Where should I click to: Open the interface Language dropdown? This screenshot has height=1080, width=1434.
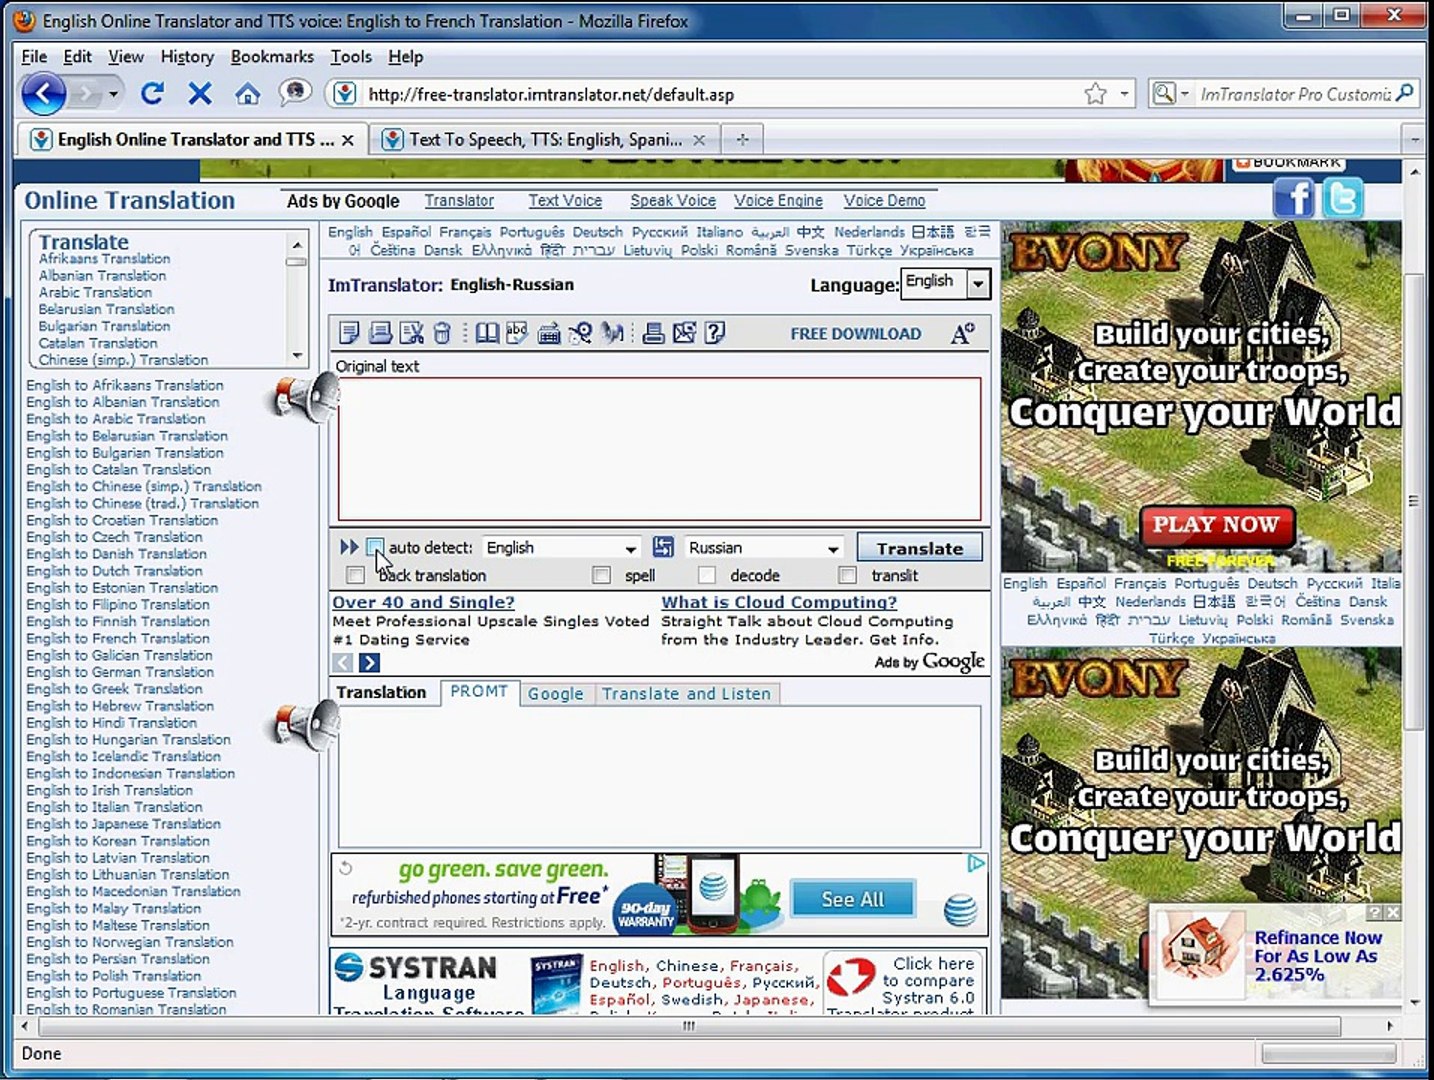[x=945, y=283]
